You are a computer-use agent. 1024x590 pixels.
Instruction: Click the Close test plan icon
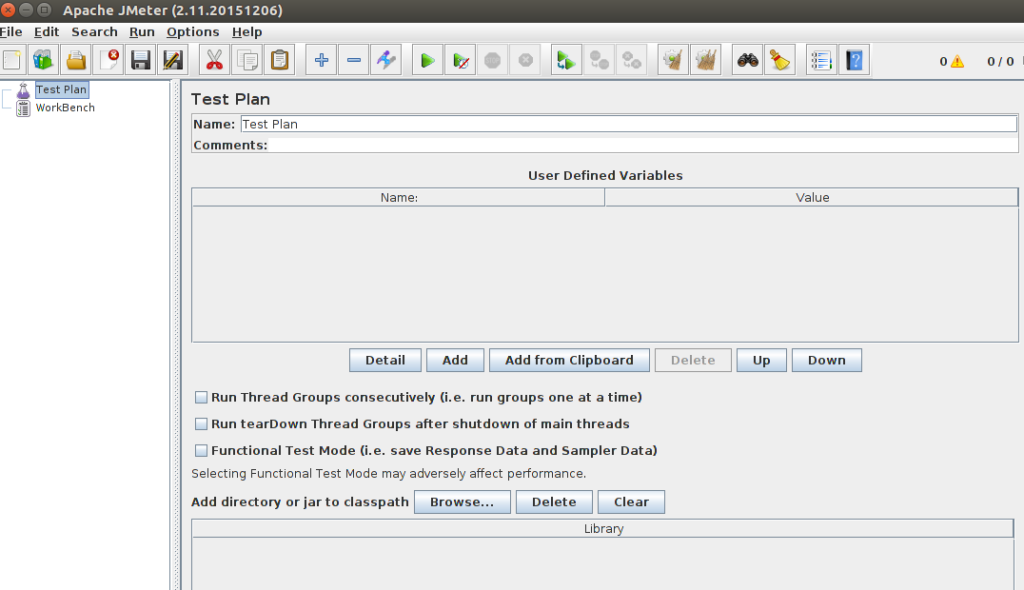pos(108,60)
